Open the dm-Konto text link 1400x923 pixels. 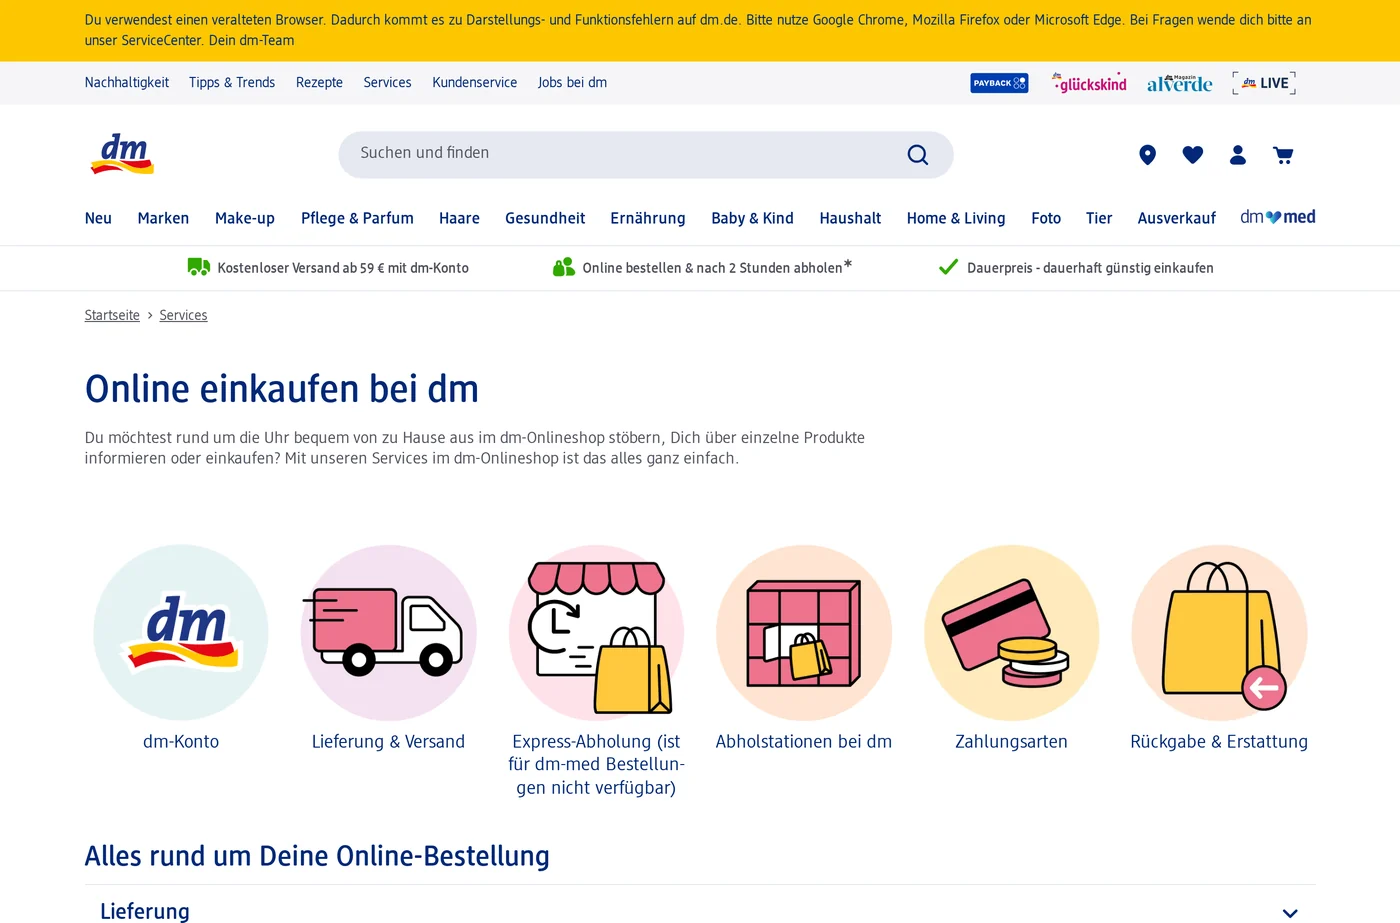[181, 742]
